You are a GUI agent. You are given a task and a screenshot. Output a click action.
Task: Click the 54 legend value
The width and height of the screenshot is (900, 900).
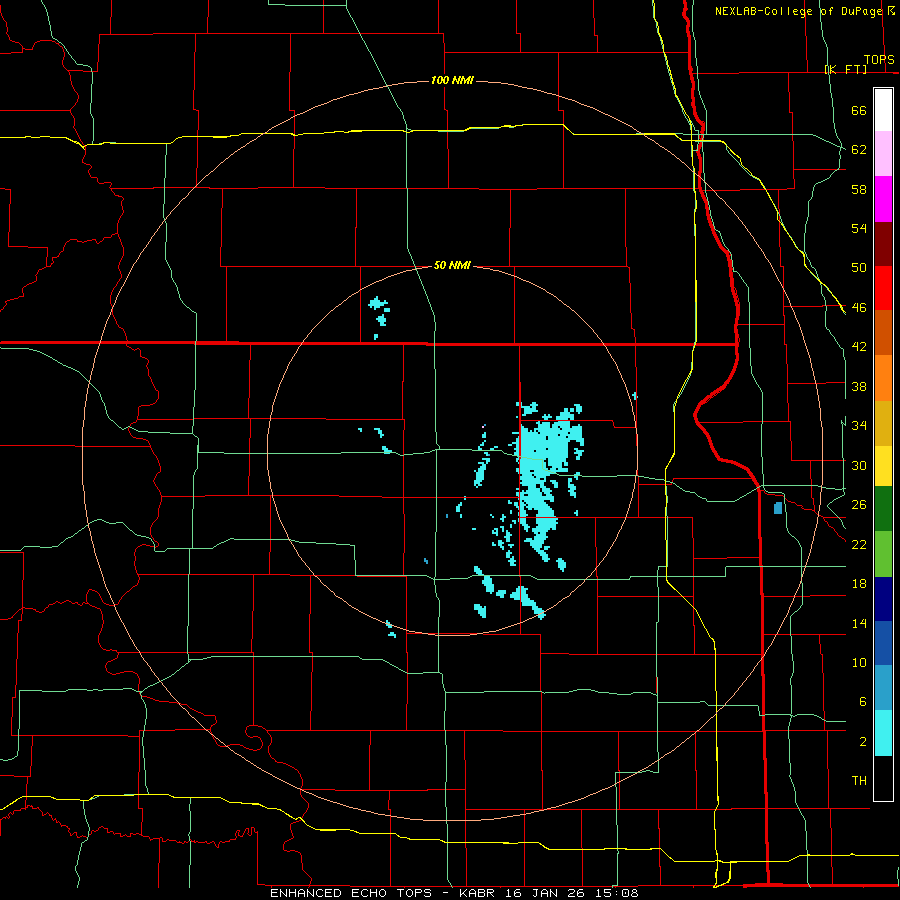pyautogui.click(x=859, y=228)
